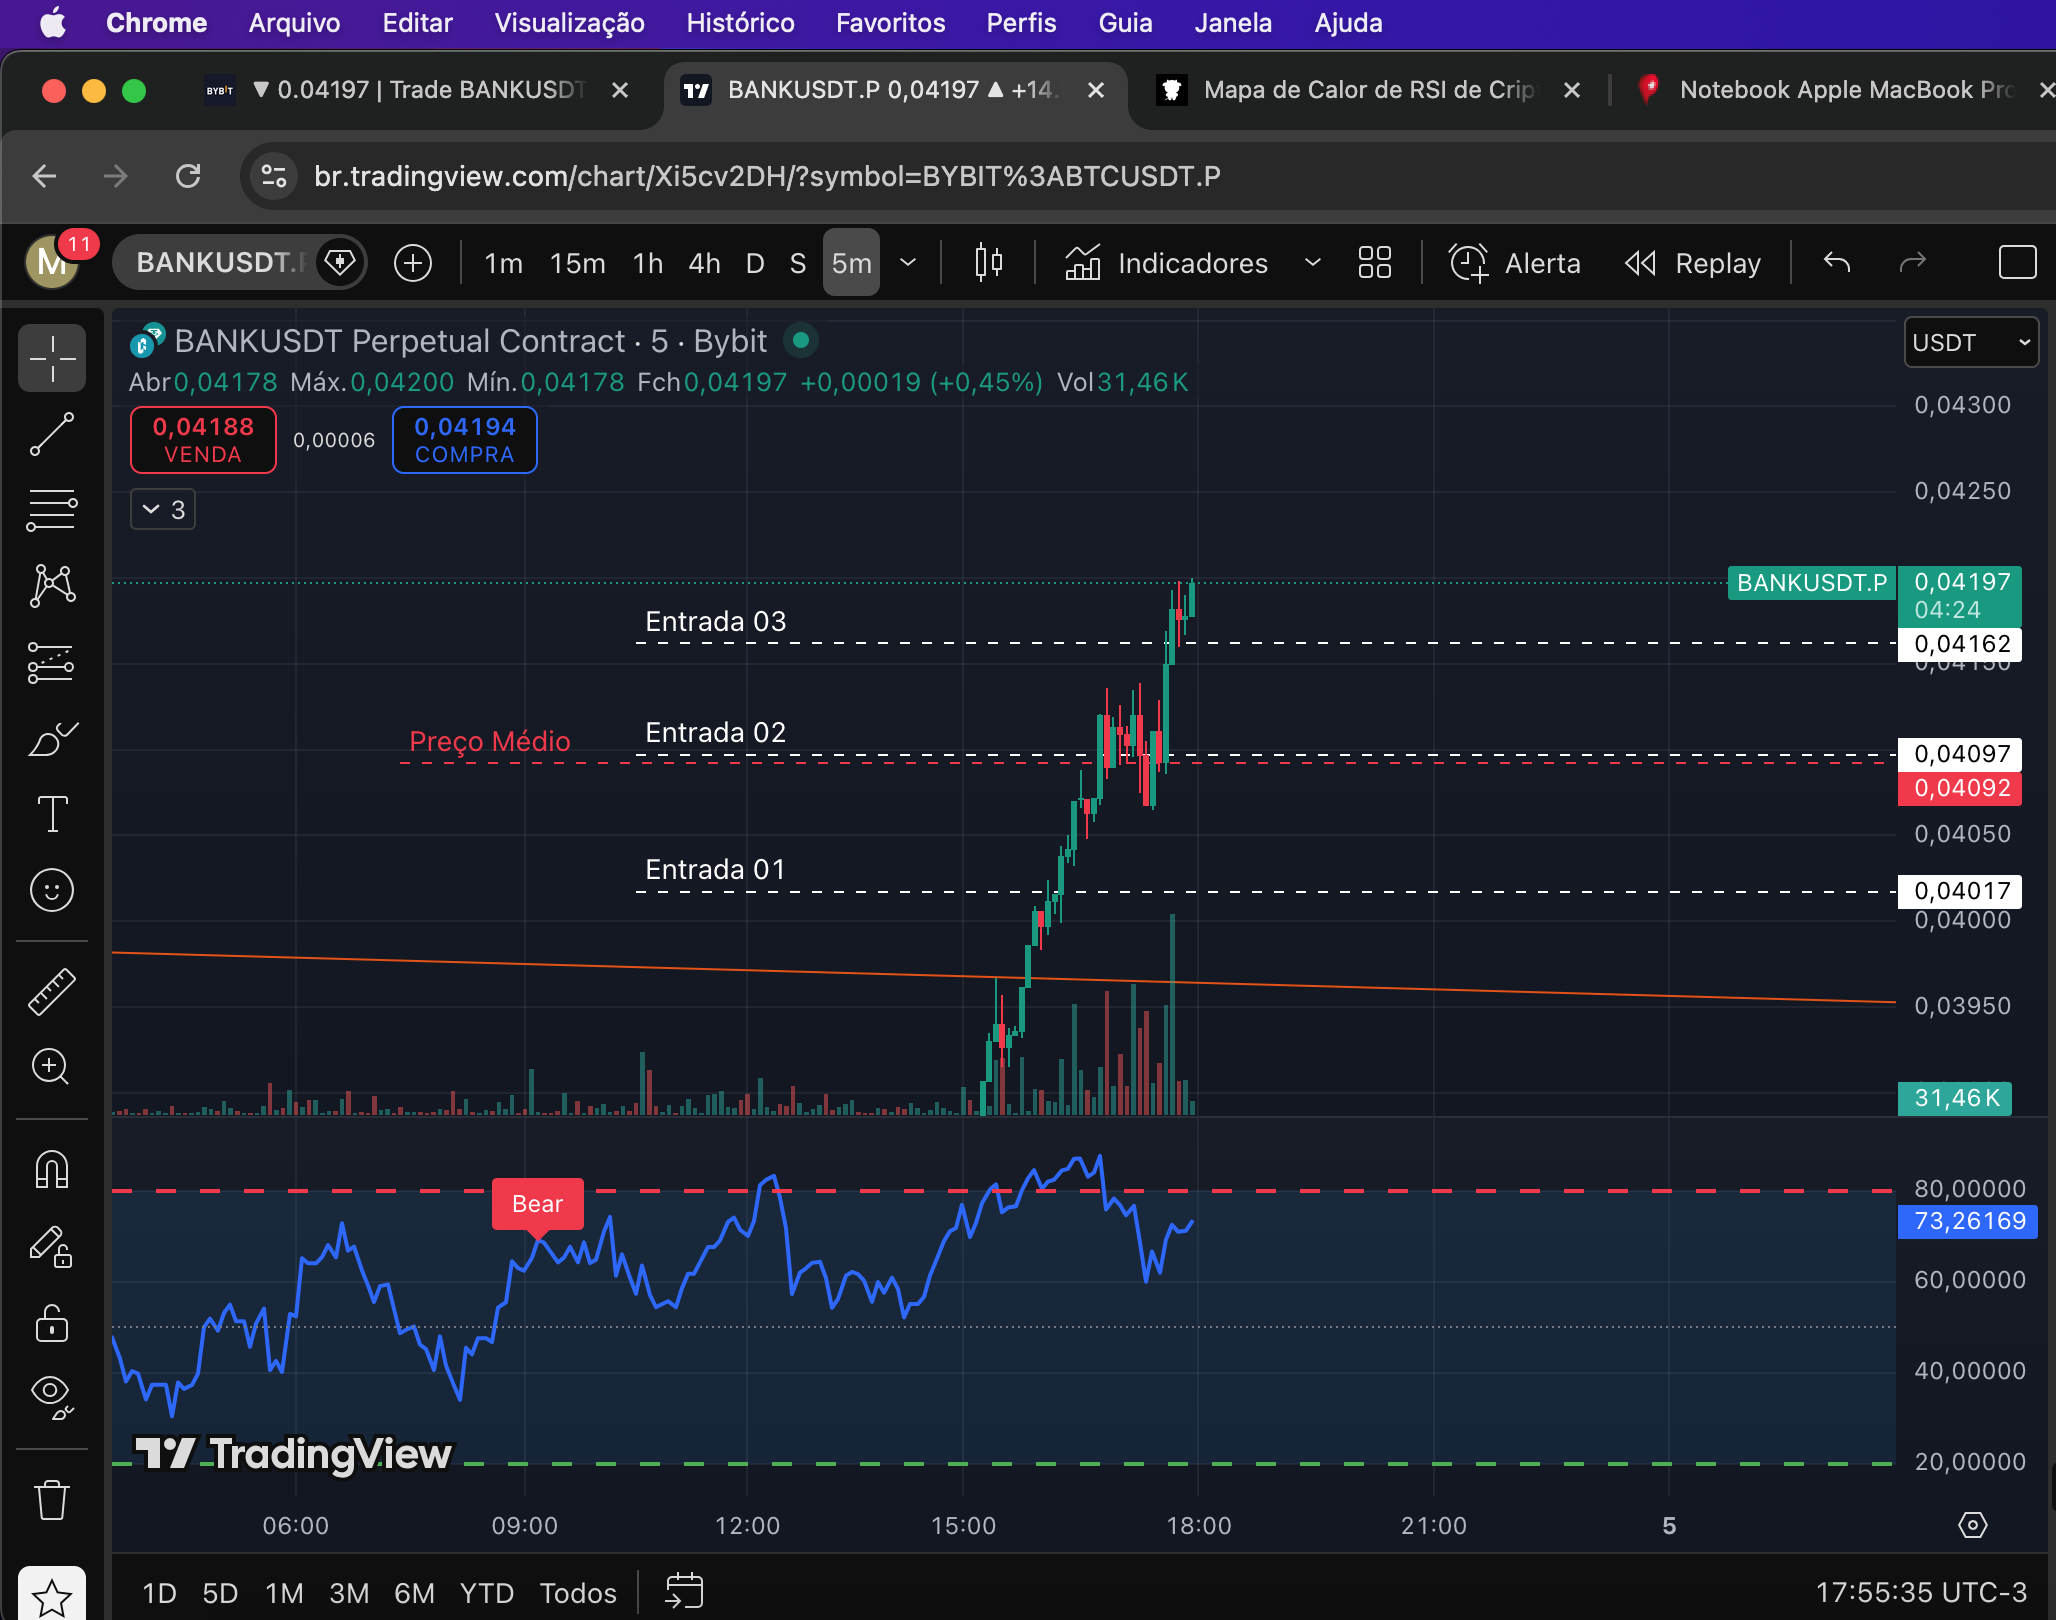This screenshot has width=2056, height=1620.
Task: Select the Fibonacci retracement tool
Action: click(52, 510)
